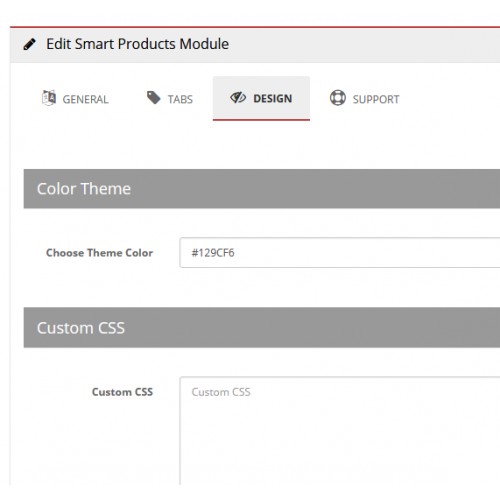
Task: Click the Custom CSS placeholder text
Action: click(221, 392)
